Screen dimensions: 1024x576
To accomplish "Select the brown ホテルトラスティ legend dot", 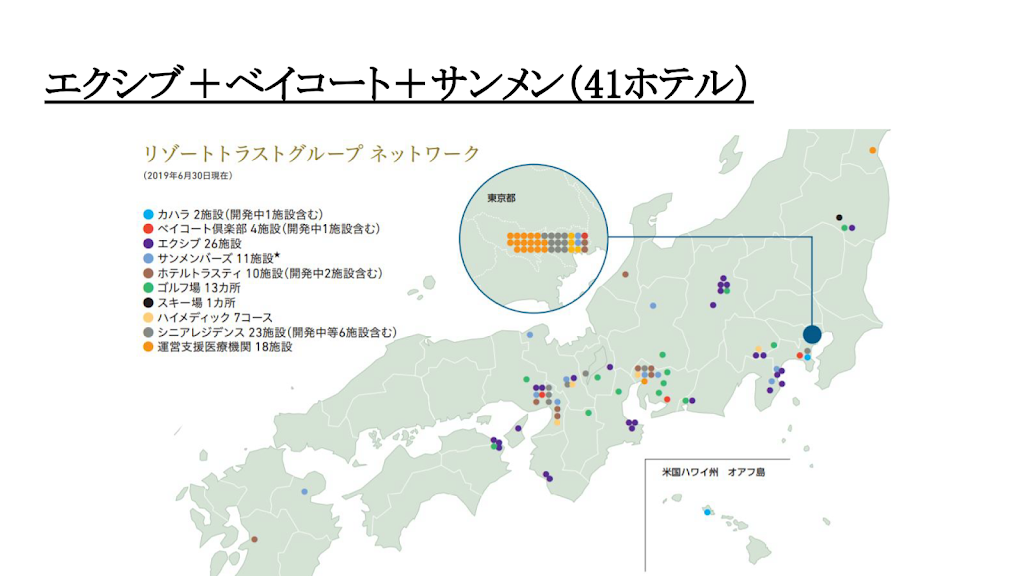I will point(148,273).
